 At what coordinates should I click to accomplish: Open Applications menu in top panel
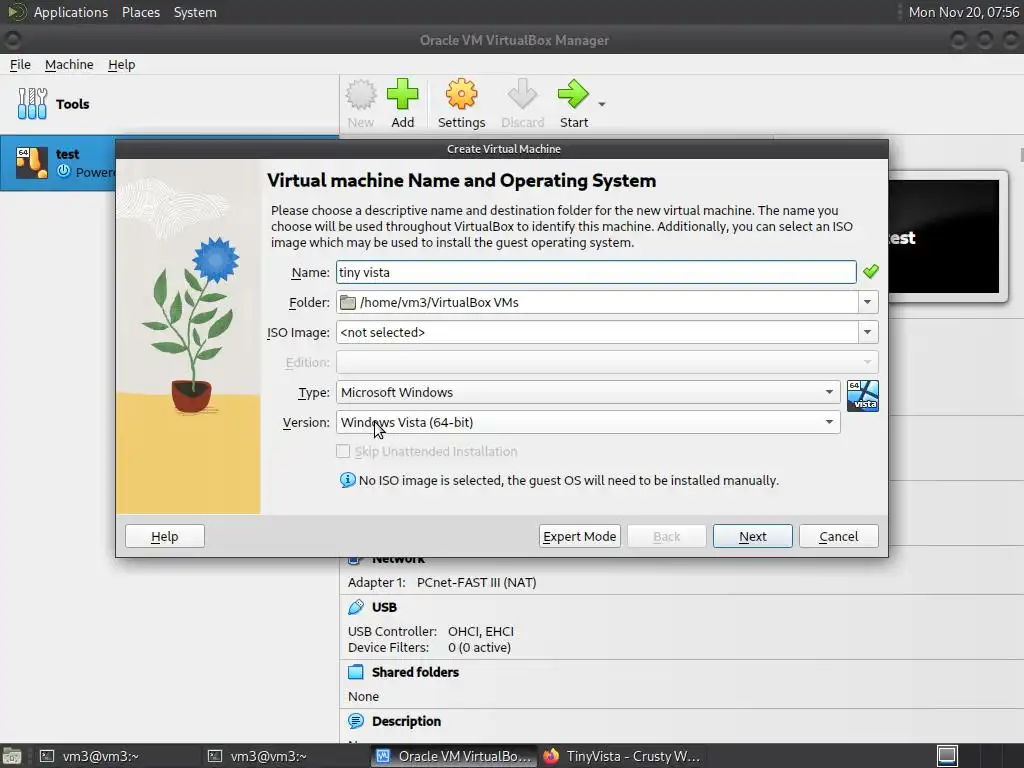click(71, 12)
